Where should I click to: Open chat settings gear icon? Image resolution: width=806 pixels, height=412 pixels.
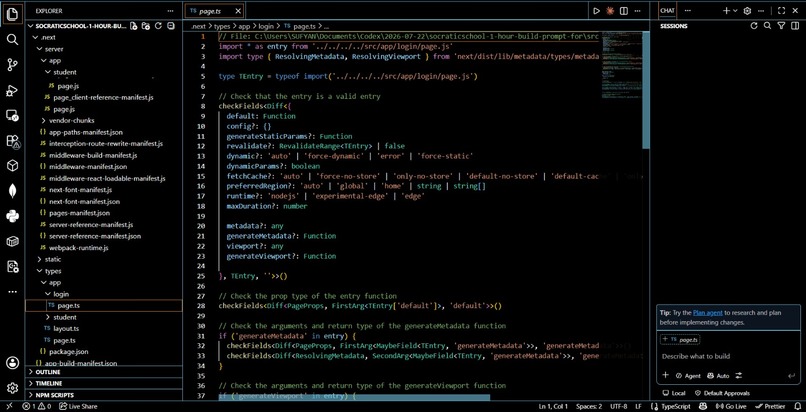tap(747, 10)
